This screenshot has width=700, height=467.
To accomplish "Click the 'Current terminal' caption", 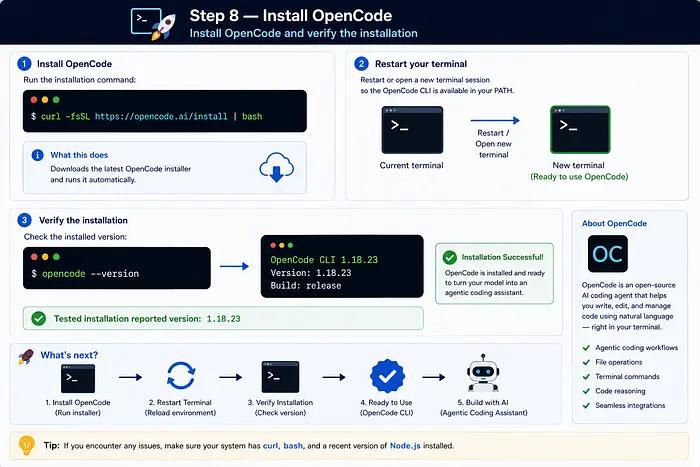I will pos(411,165).
